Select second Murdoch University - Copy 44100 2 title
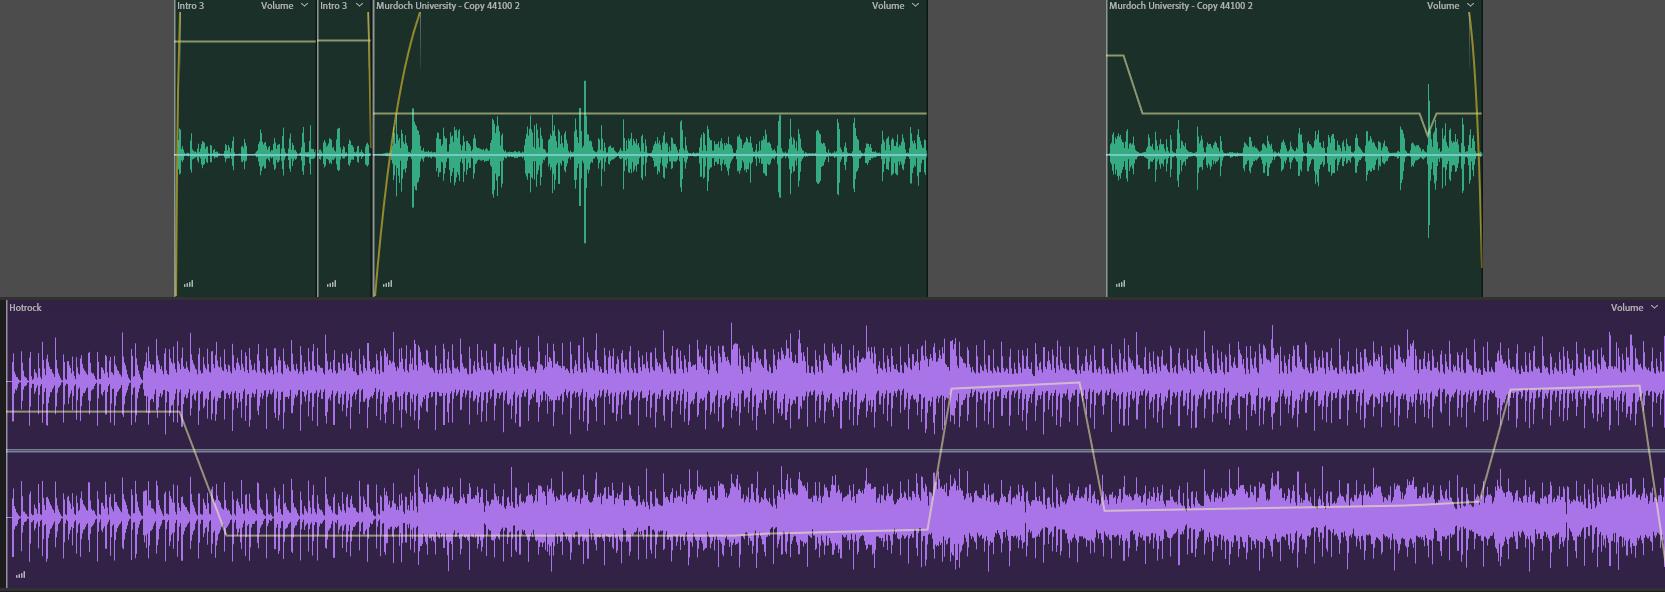Screen dimensions: 1665x592 [1181, 6]
